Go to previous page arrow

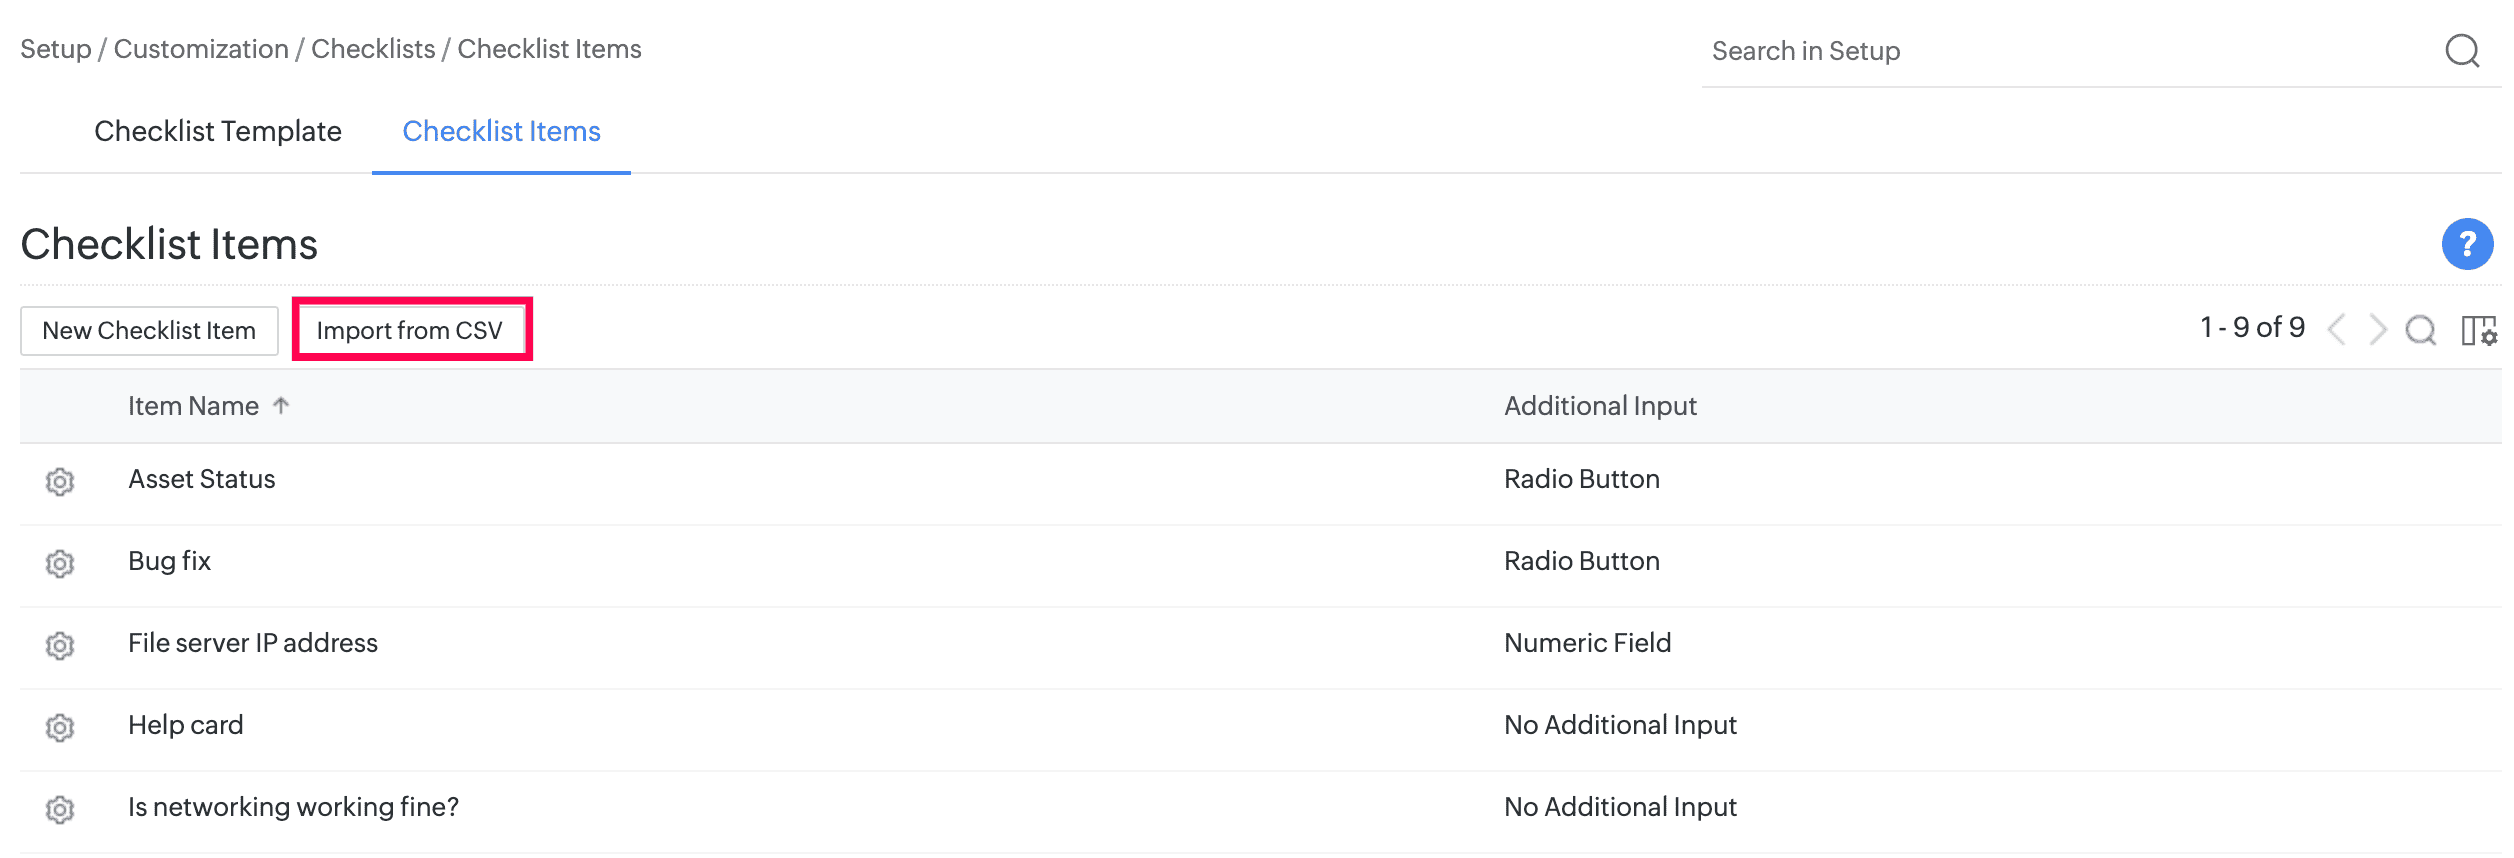point(2337,330)
